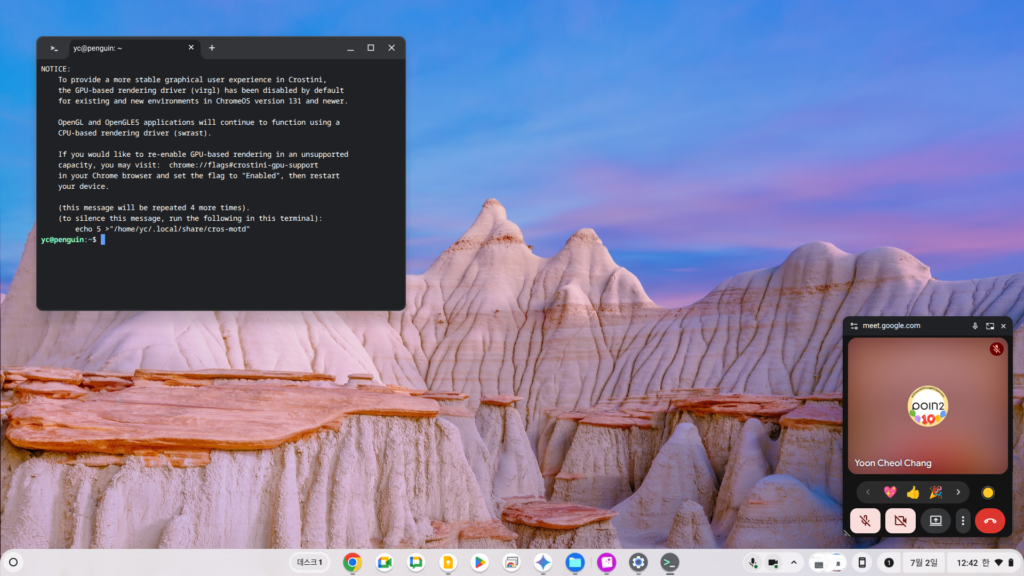The width and height of the screenshot is (1024, 576).
Task: Open Google Meet from the shelf
Action: [x=384, y=562]
